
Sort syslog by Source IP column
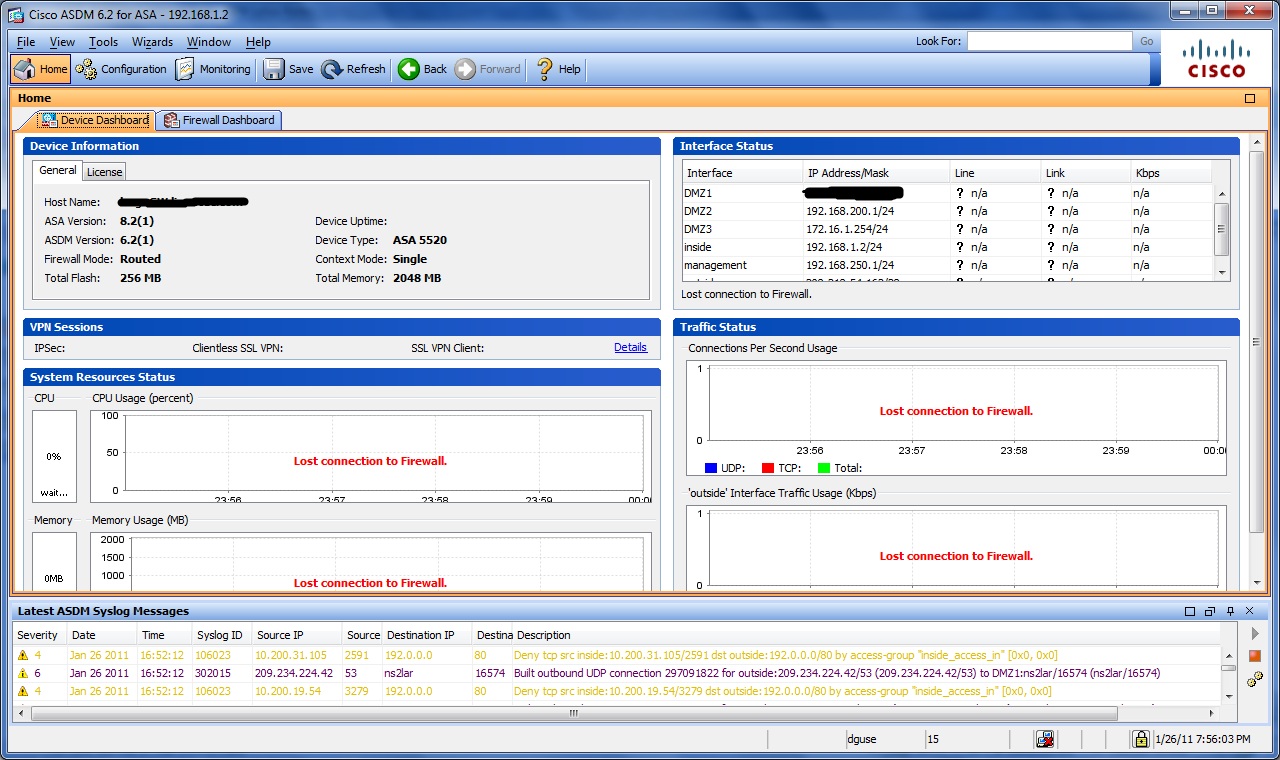pos(297,635)
